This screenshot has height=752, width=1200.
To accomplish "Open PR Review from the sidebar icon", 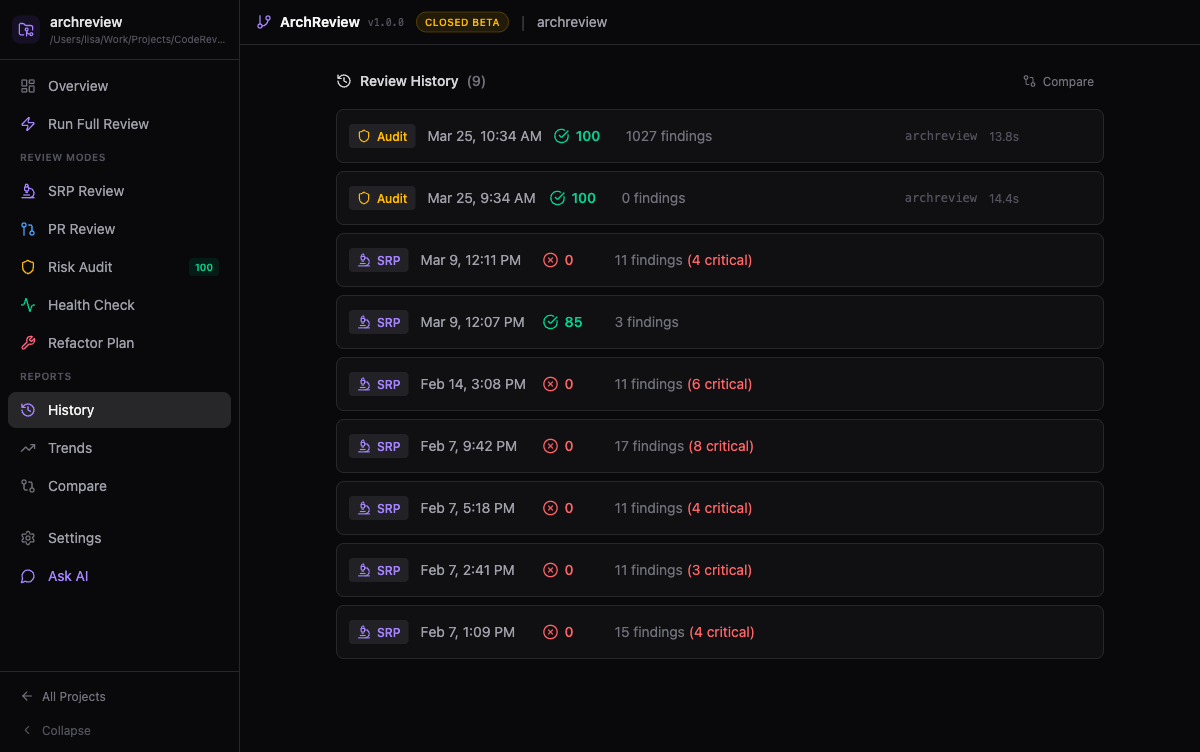I will tap(29, 229).
